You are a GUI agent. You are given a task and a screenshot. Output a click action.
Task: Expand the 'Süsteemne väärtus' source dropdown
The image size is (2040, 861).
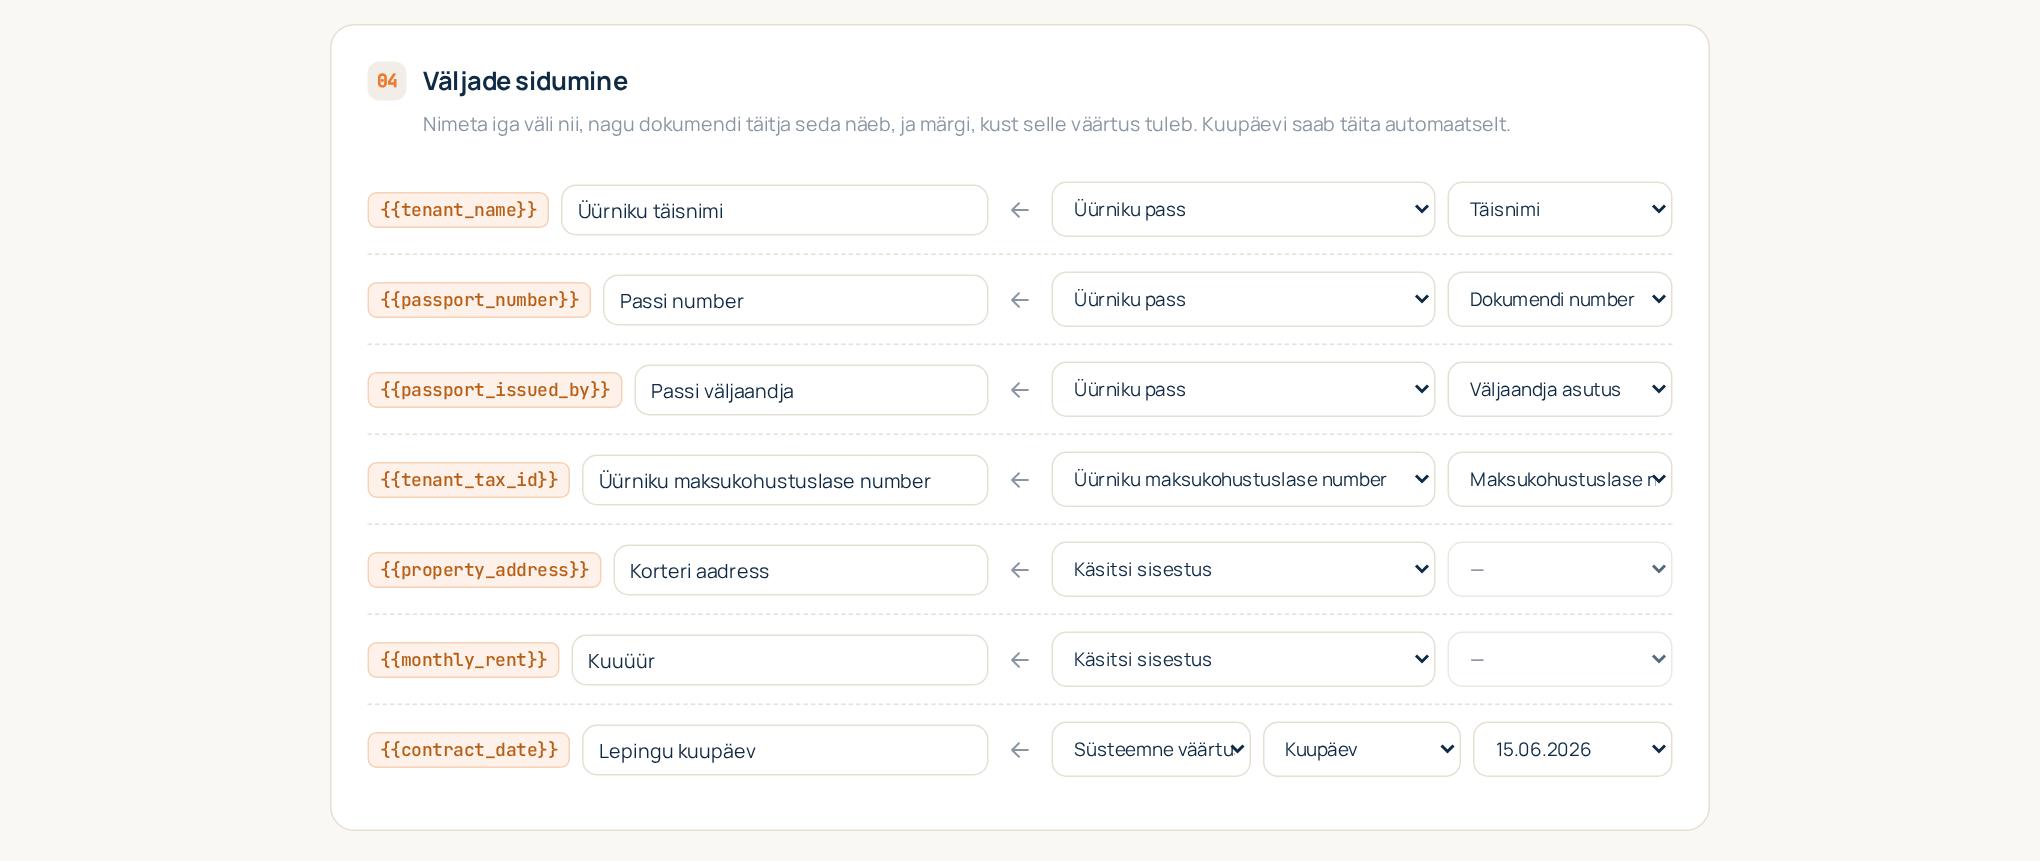1151,749
